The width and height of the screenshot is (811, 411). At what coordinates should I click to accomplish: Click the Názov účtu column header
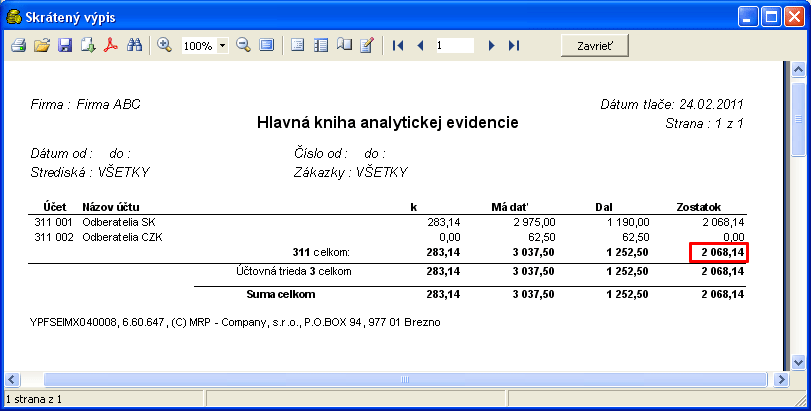click(111, 207)
